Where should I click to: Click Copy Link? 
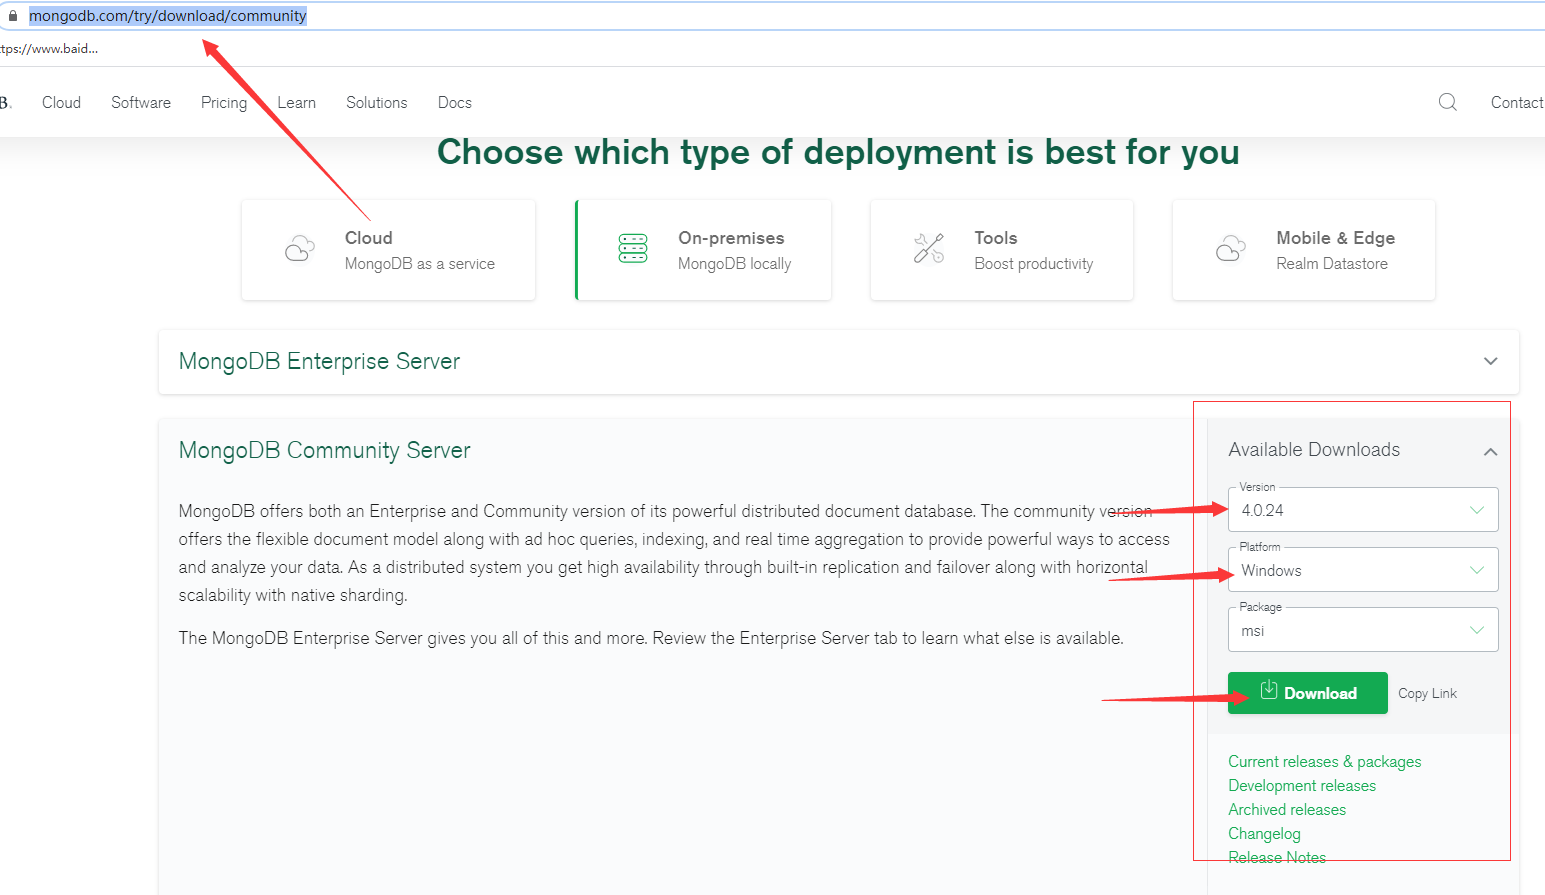tap(1427, 693)
